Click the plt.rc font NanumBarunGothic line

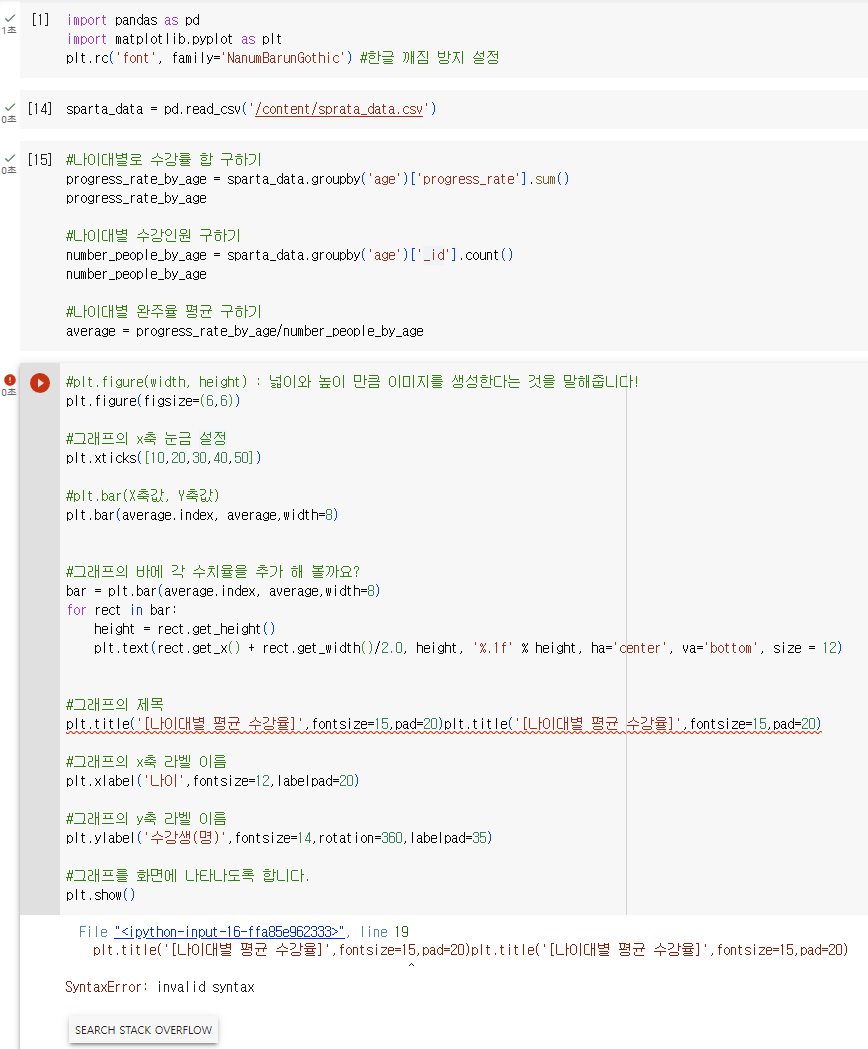(x=283, y=58)
